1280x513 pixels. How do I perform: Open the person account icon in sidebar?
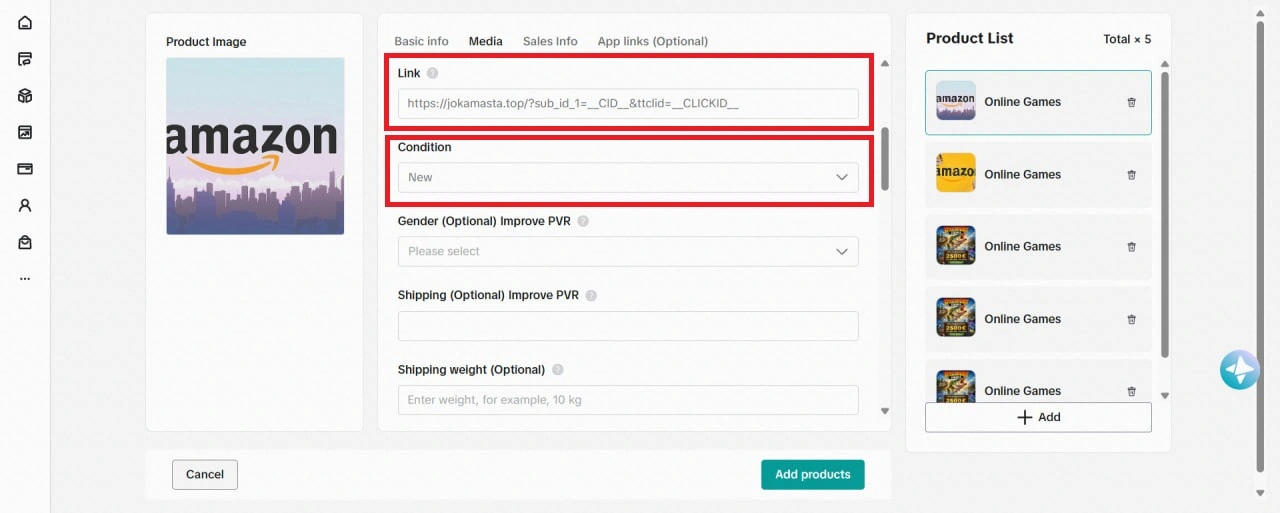pos(25,205)
